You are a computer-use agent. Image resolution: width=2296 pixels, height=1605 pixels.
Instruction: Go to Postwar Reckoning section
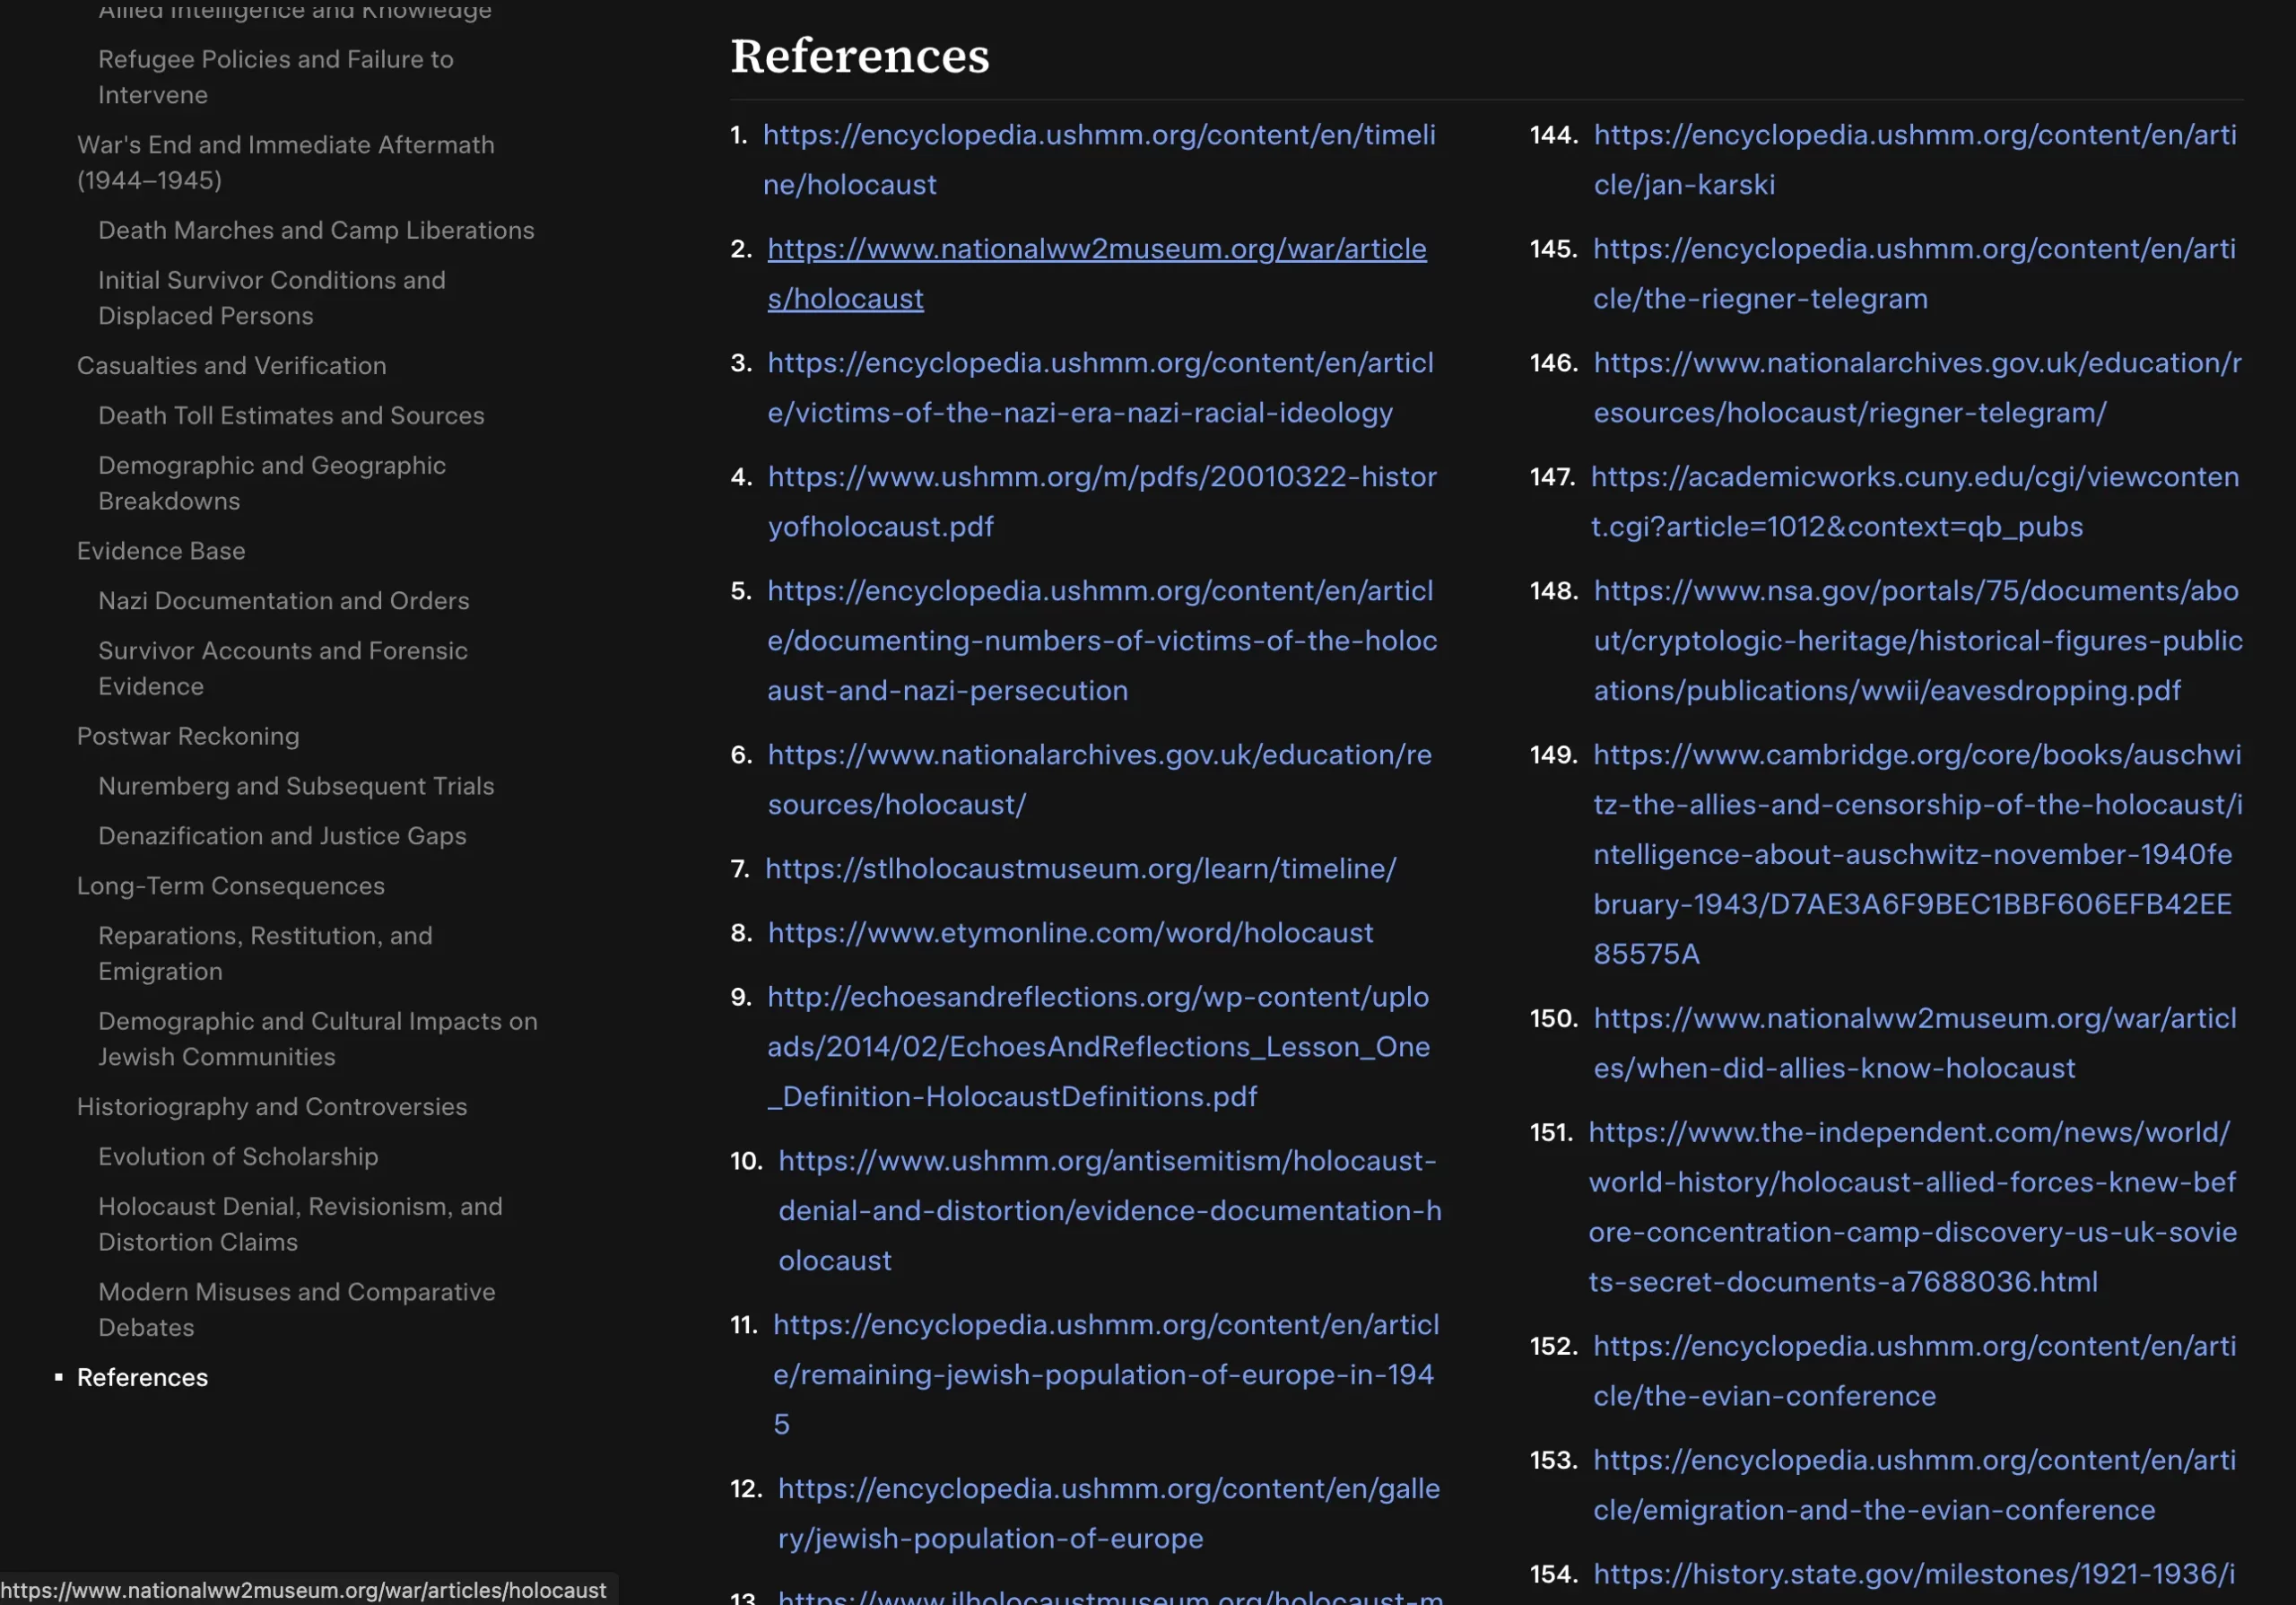pos(188,736)
